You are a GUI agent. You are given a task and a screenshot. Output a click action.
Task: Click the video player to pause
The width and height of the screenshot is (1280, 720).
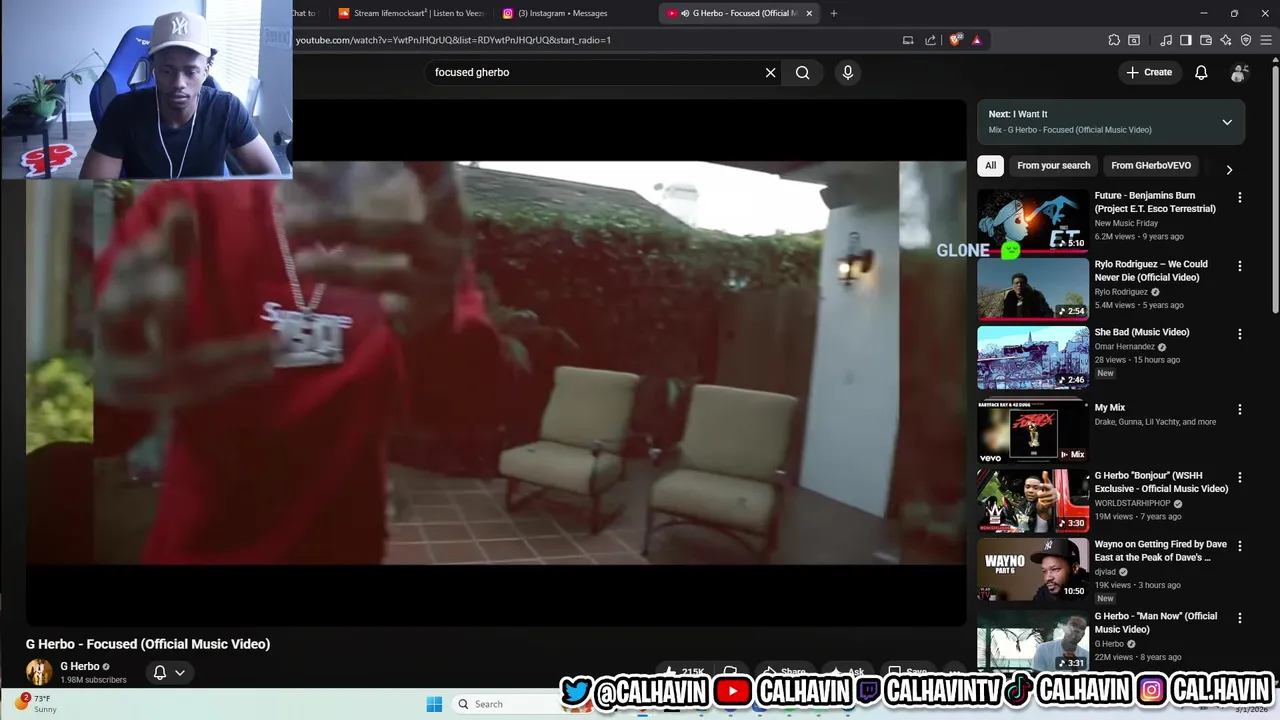(496, 362)
